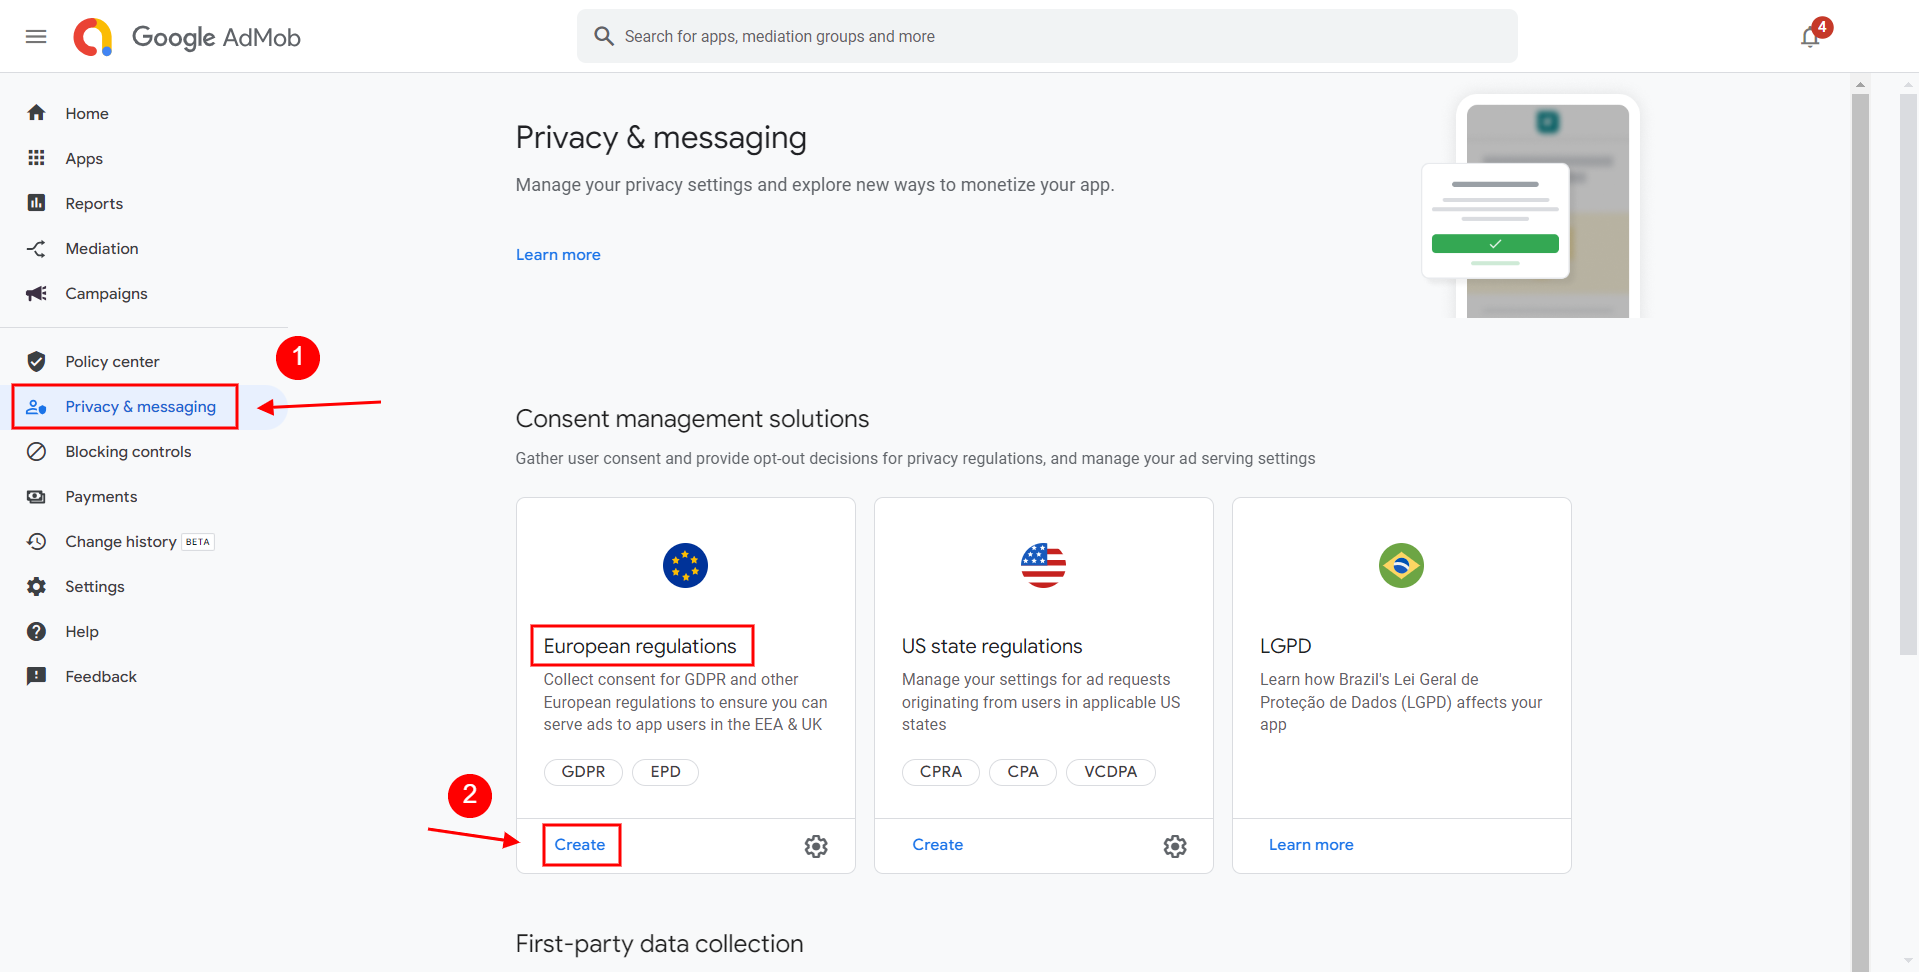The image size is (1919, 972).
Task: Click the Mediation sidebar icon
Action: tap(36, 248)
